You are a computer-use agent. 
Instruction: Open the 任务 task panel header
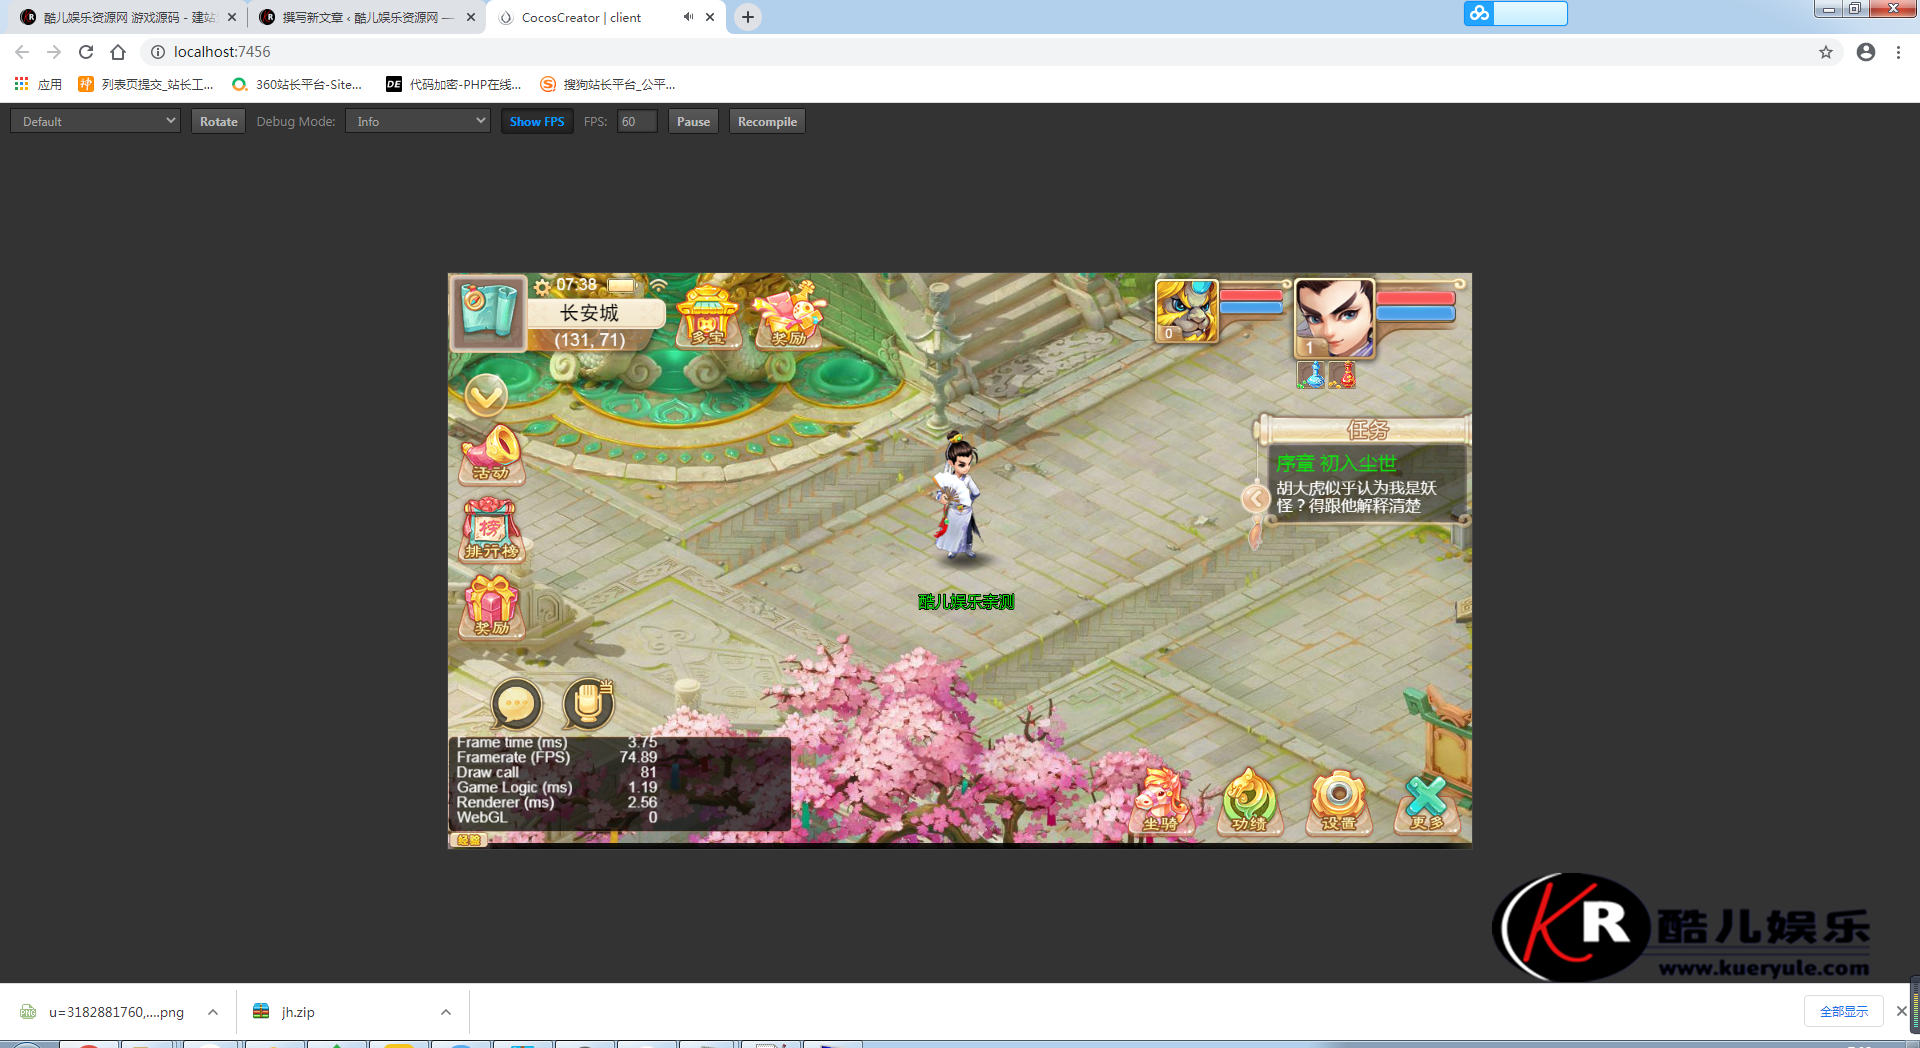[x=1366, y=430]
